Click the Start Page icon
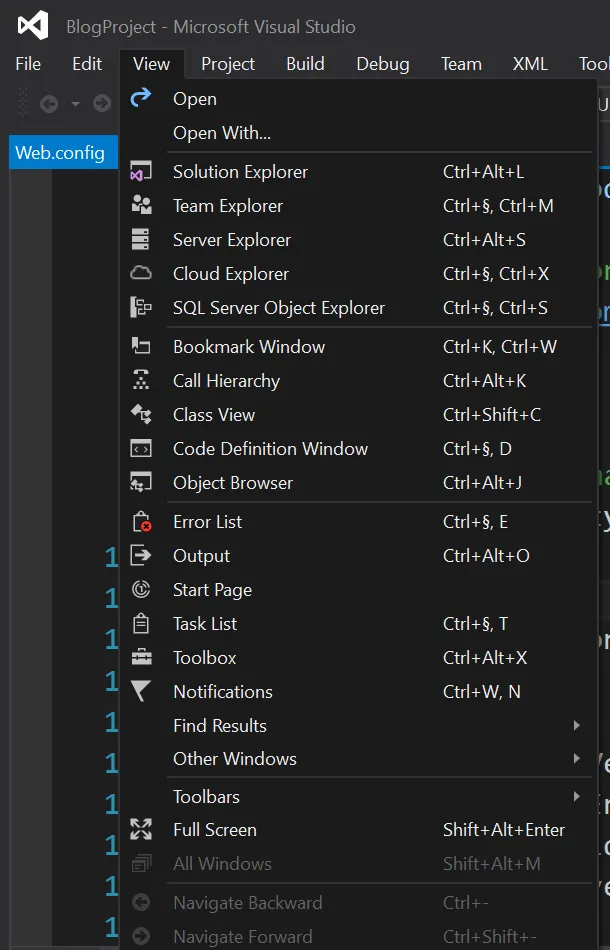This screenshot has height=950, width=610. click(x=141, y=589)
